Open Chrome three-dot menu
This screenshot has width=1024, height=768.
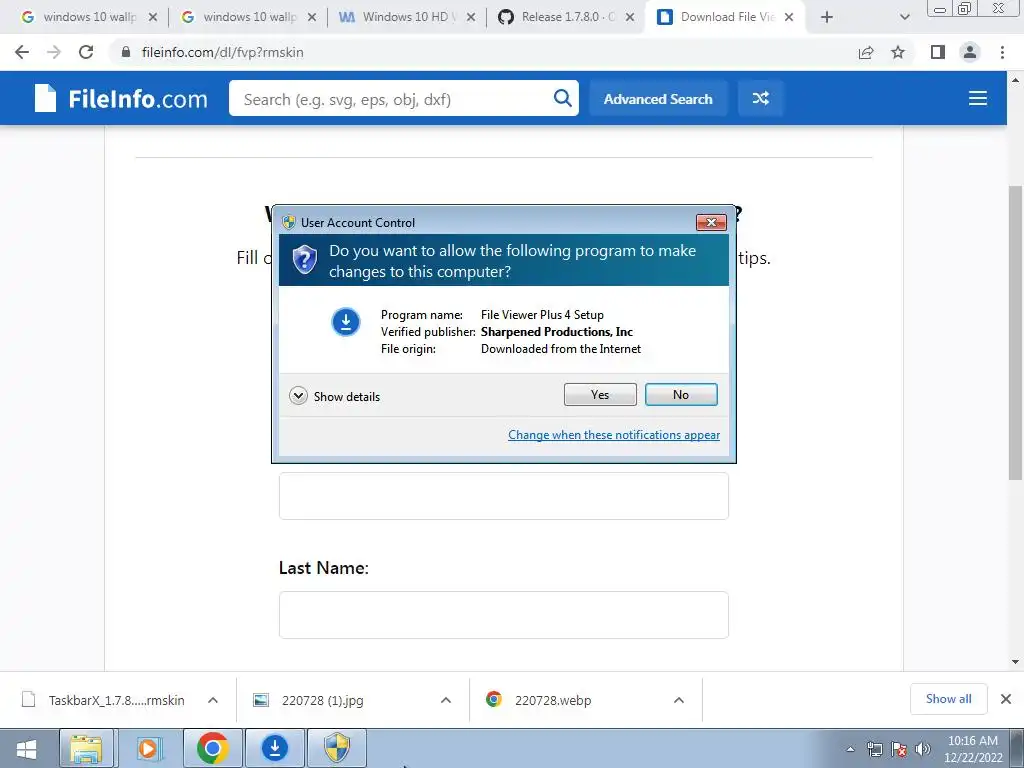pyautogui.click(x=1002, y=52)
